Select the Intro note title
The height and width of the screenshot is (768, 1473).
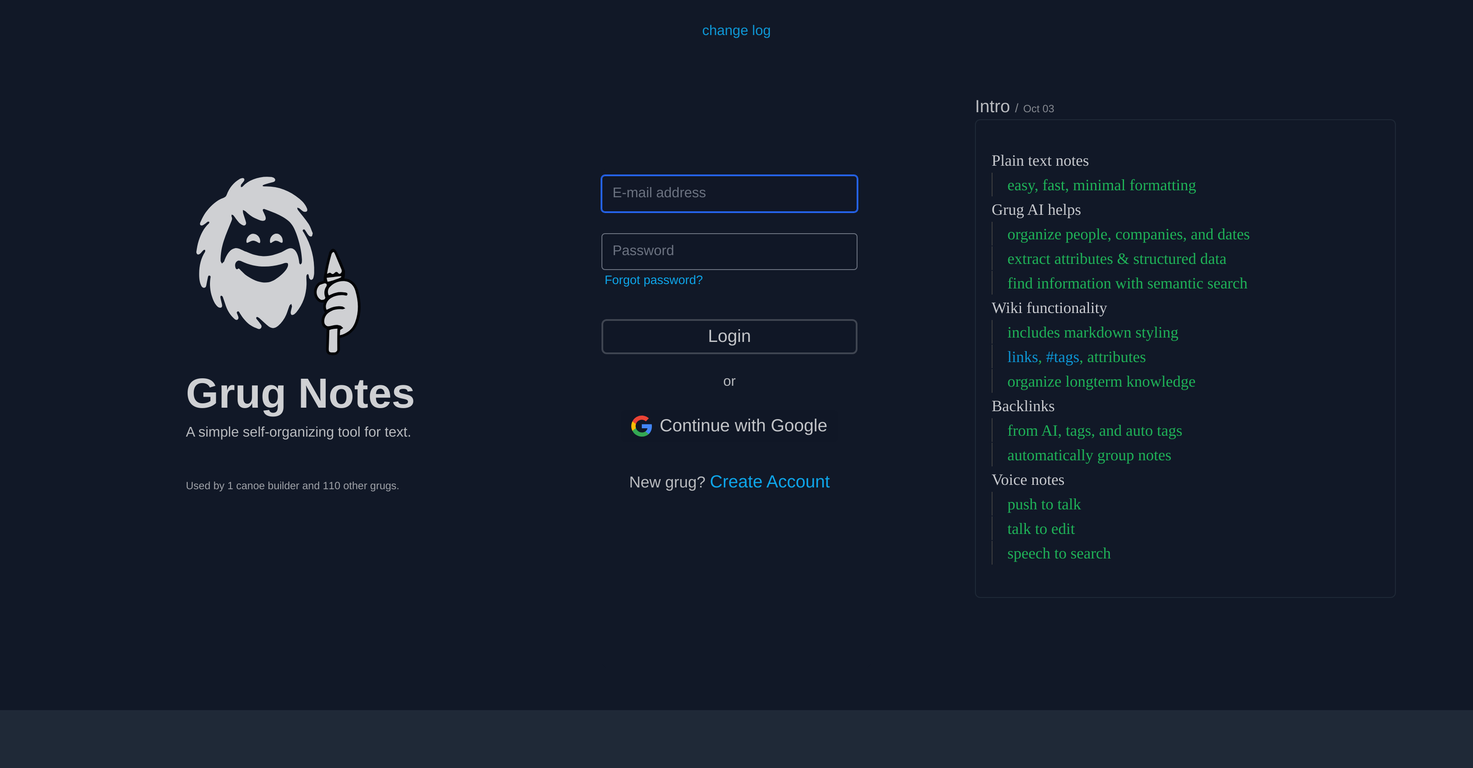tap(992, 107)
